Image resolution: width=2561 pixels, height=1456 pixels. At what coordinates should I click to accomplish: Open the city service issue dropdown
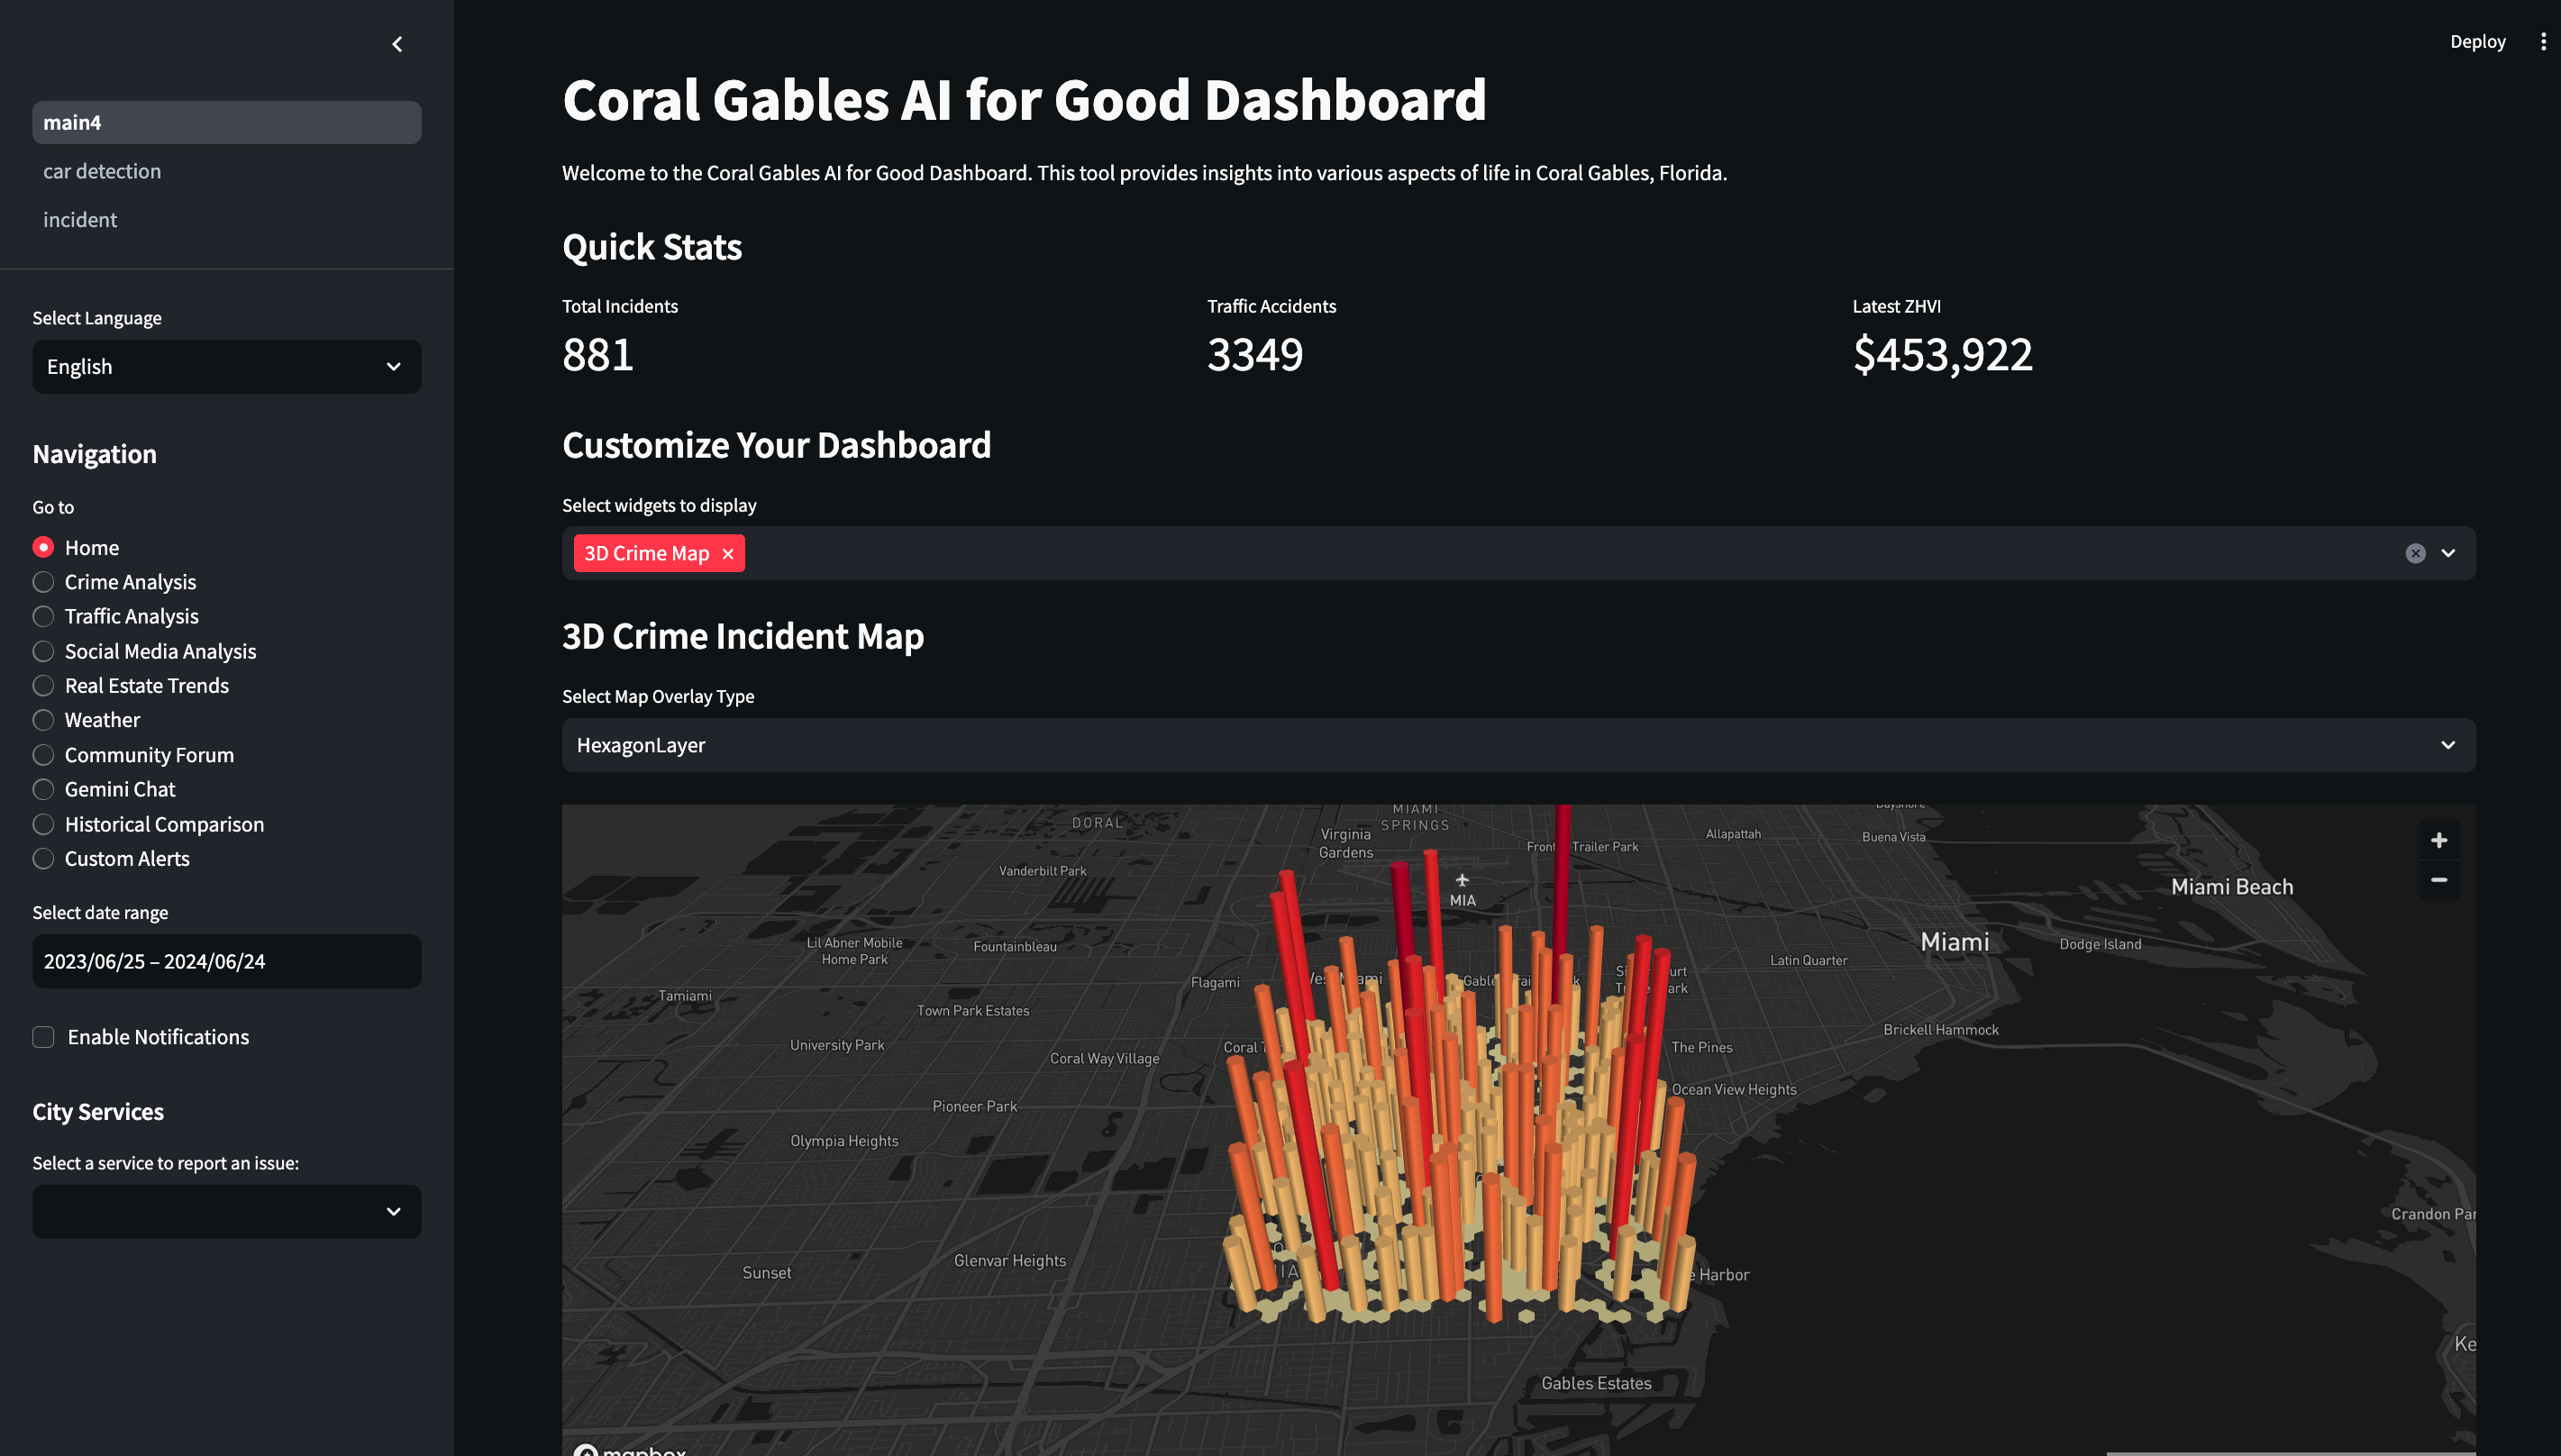[226, 1212]
